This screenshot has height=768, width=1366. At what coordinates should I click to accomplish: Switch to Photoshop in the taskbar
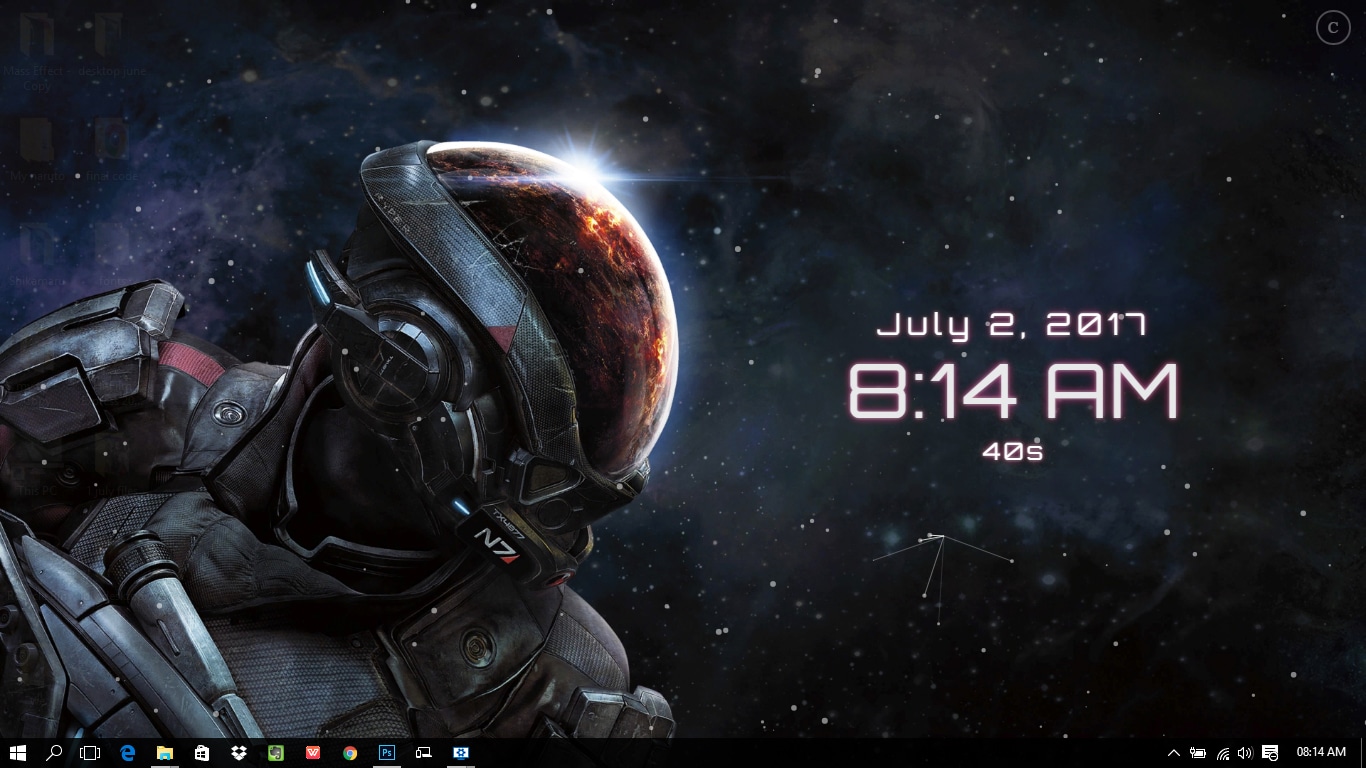coord(387,753)
